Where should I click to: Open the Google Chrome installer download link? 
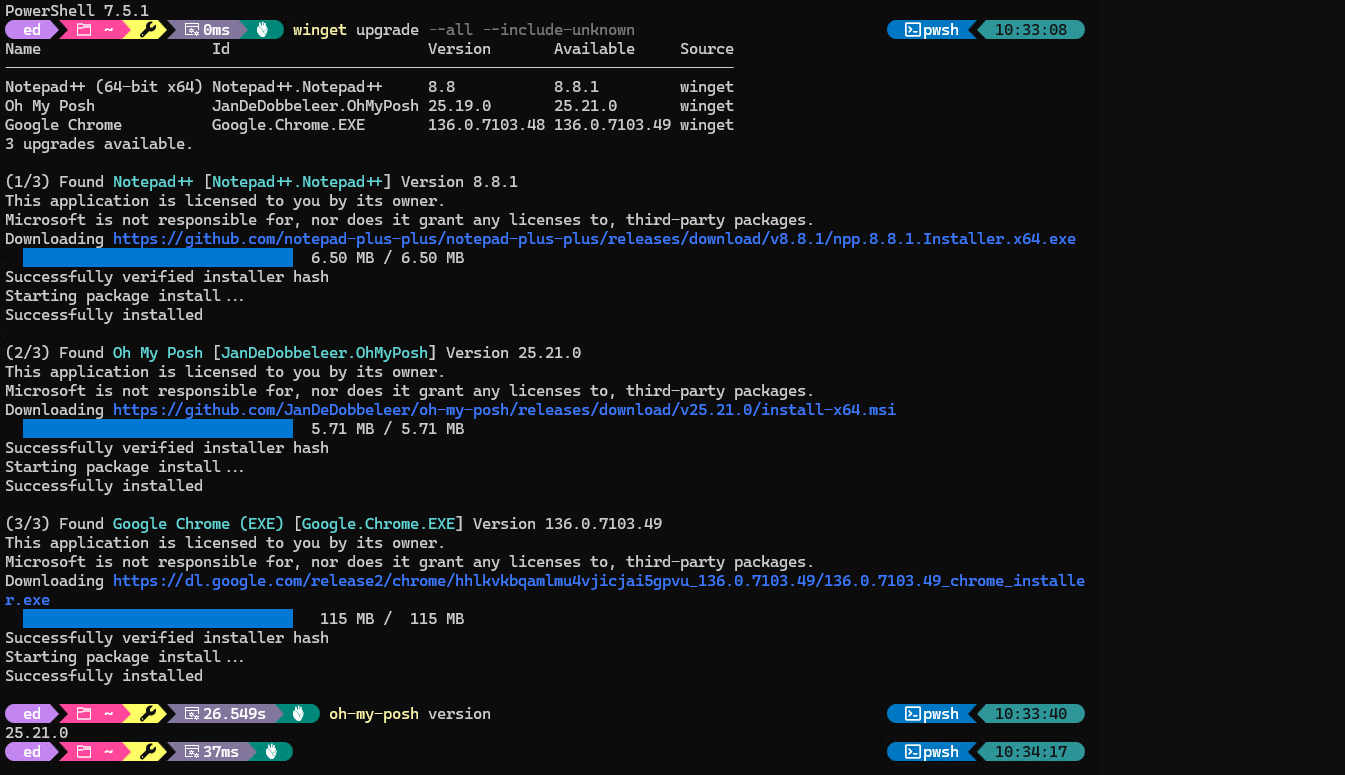click(x=597, y=581)
